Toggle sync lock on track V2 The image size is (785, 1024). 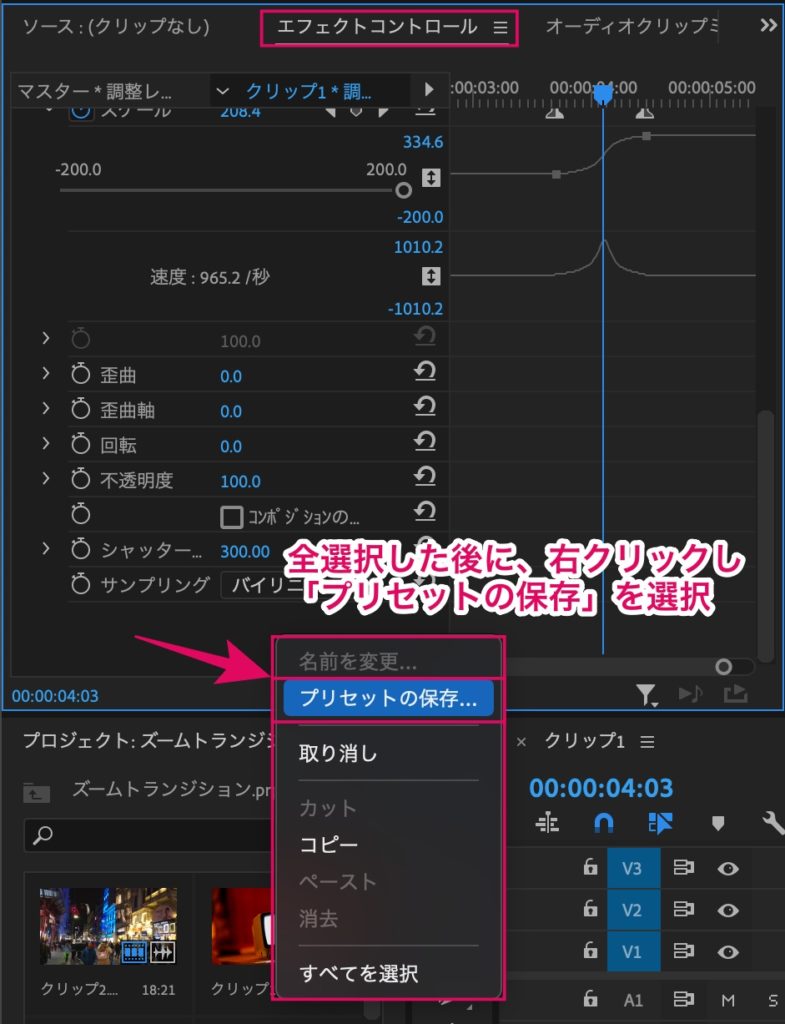(684, 909)
